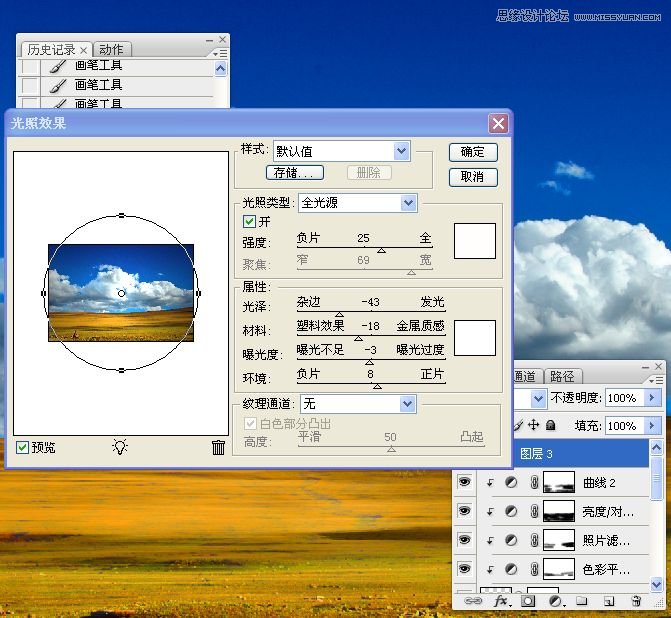Viewport: 671px width, 618px height.
Task: Create new layer icon
Action: 609,601
